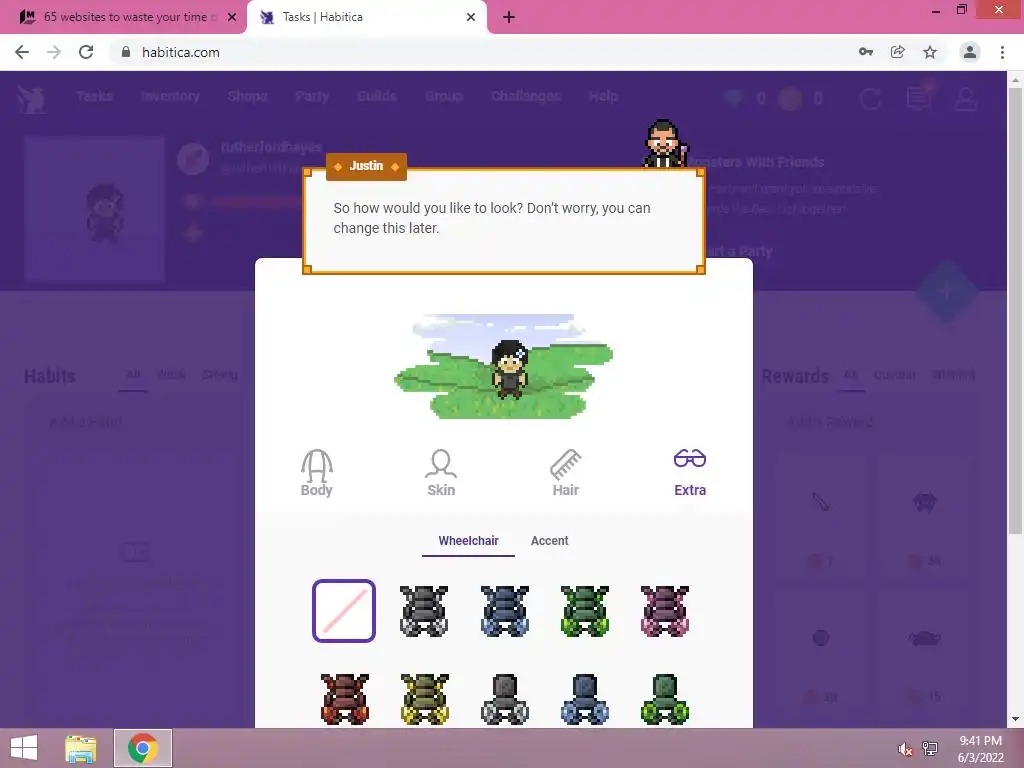Open the taskbar clock showing 9:41 PM
Image resolution: width=1024 pixels, height=768 pixels.
(x=980, y=749)
